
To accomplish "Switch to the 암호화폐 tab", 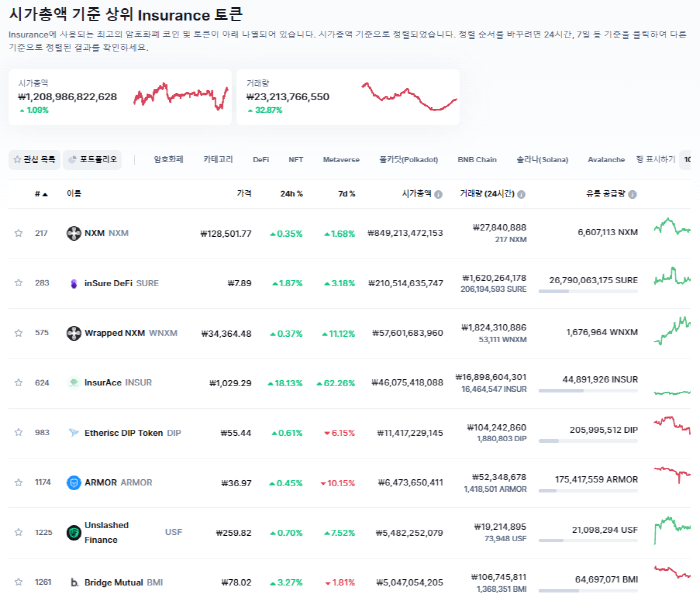I will click(168, 159).
